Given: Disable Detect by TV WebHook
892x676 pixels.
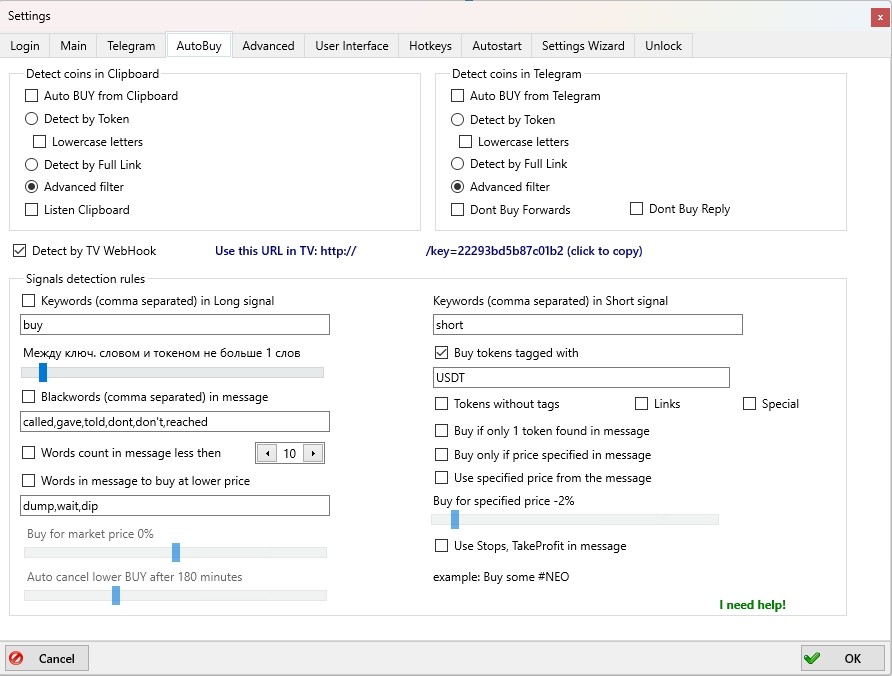Looking at the screenshot, I should pyautogui.click(x=18, y=250).
